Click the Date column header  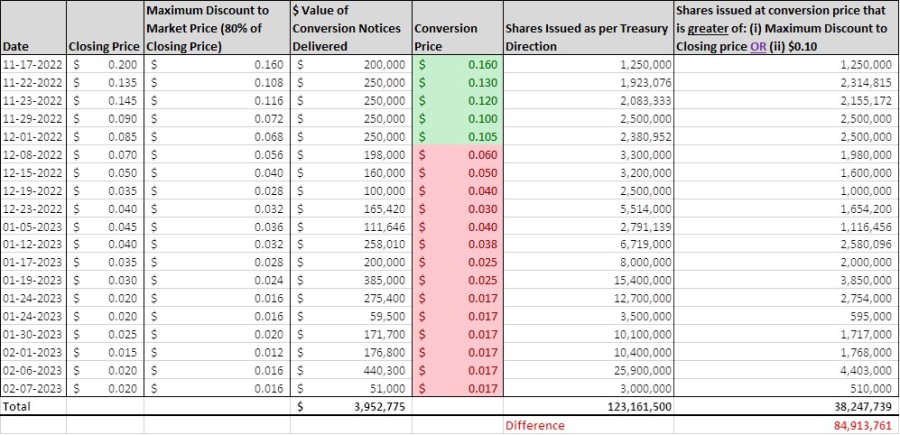pos(15,46)
